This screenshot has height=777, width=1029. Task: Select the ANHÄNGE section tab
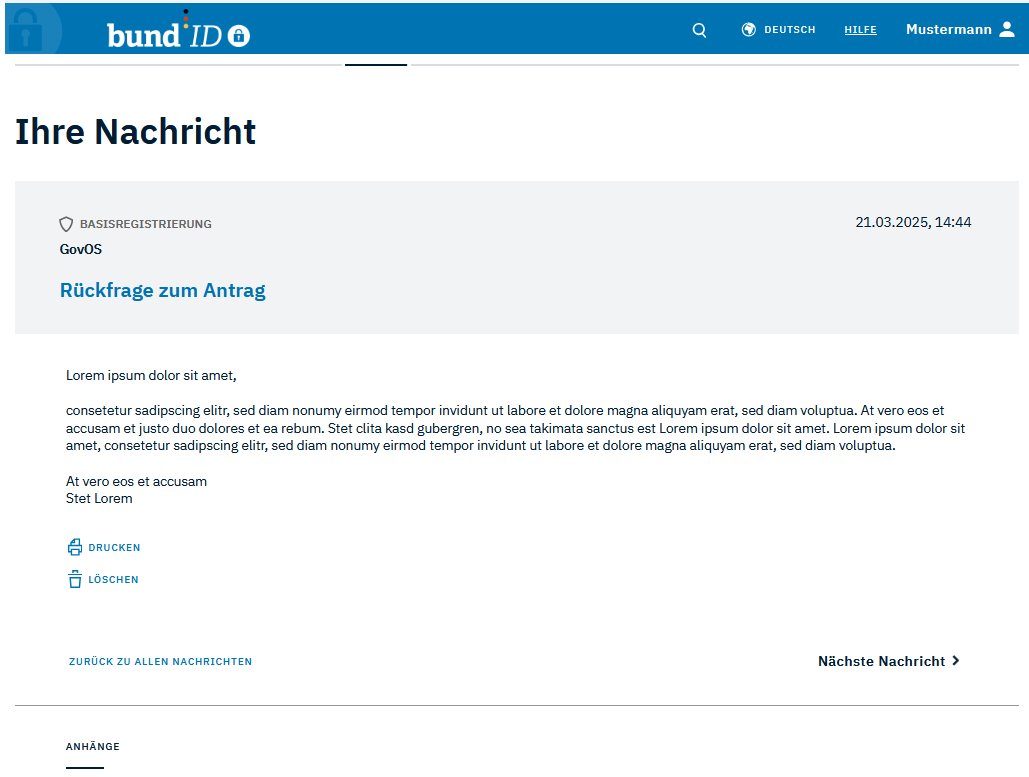coord(93,747)
